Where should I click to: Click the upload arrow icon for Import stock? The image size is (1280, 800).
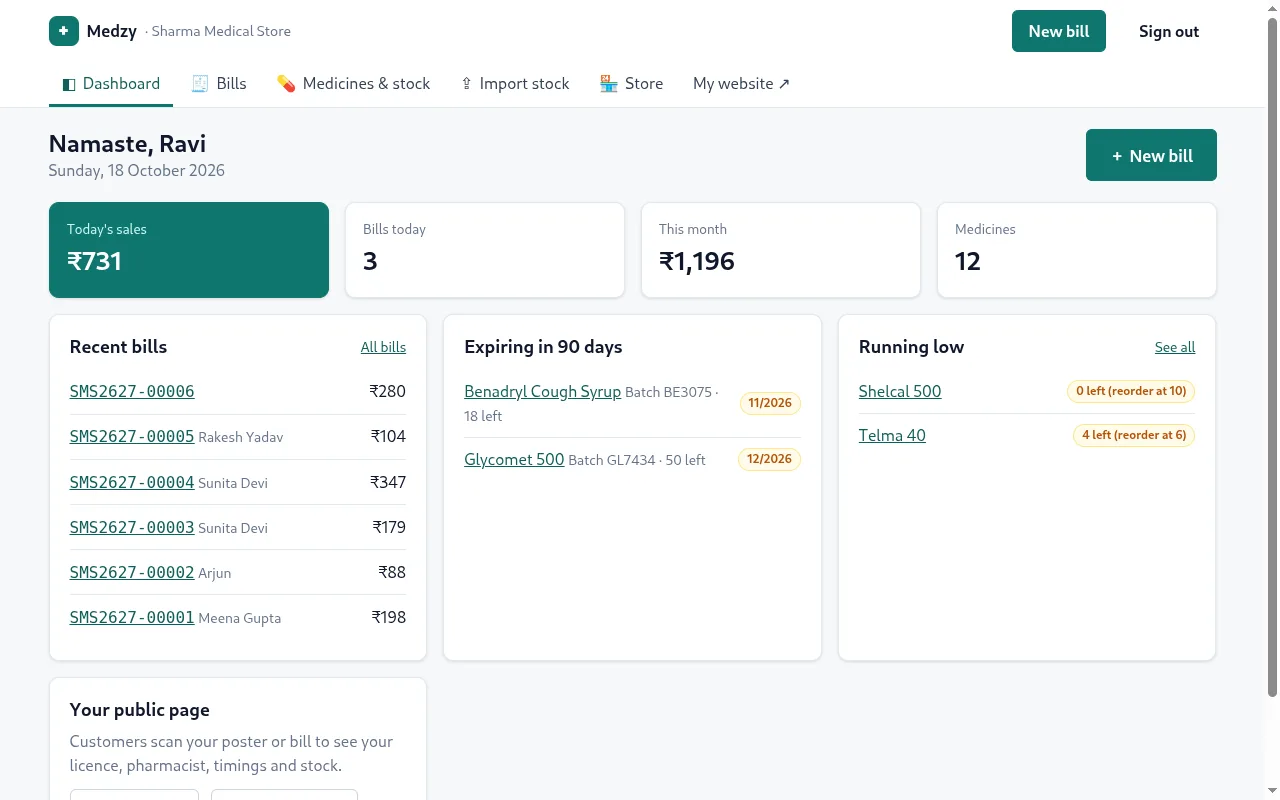(x=466, y=84)
